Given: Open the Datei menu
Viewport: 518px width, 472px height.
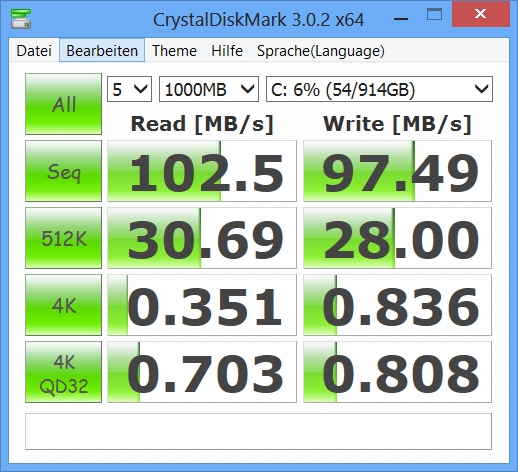Looking at the screenshot, I should (x=34, y=51).
